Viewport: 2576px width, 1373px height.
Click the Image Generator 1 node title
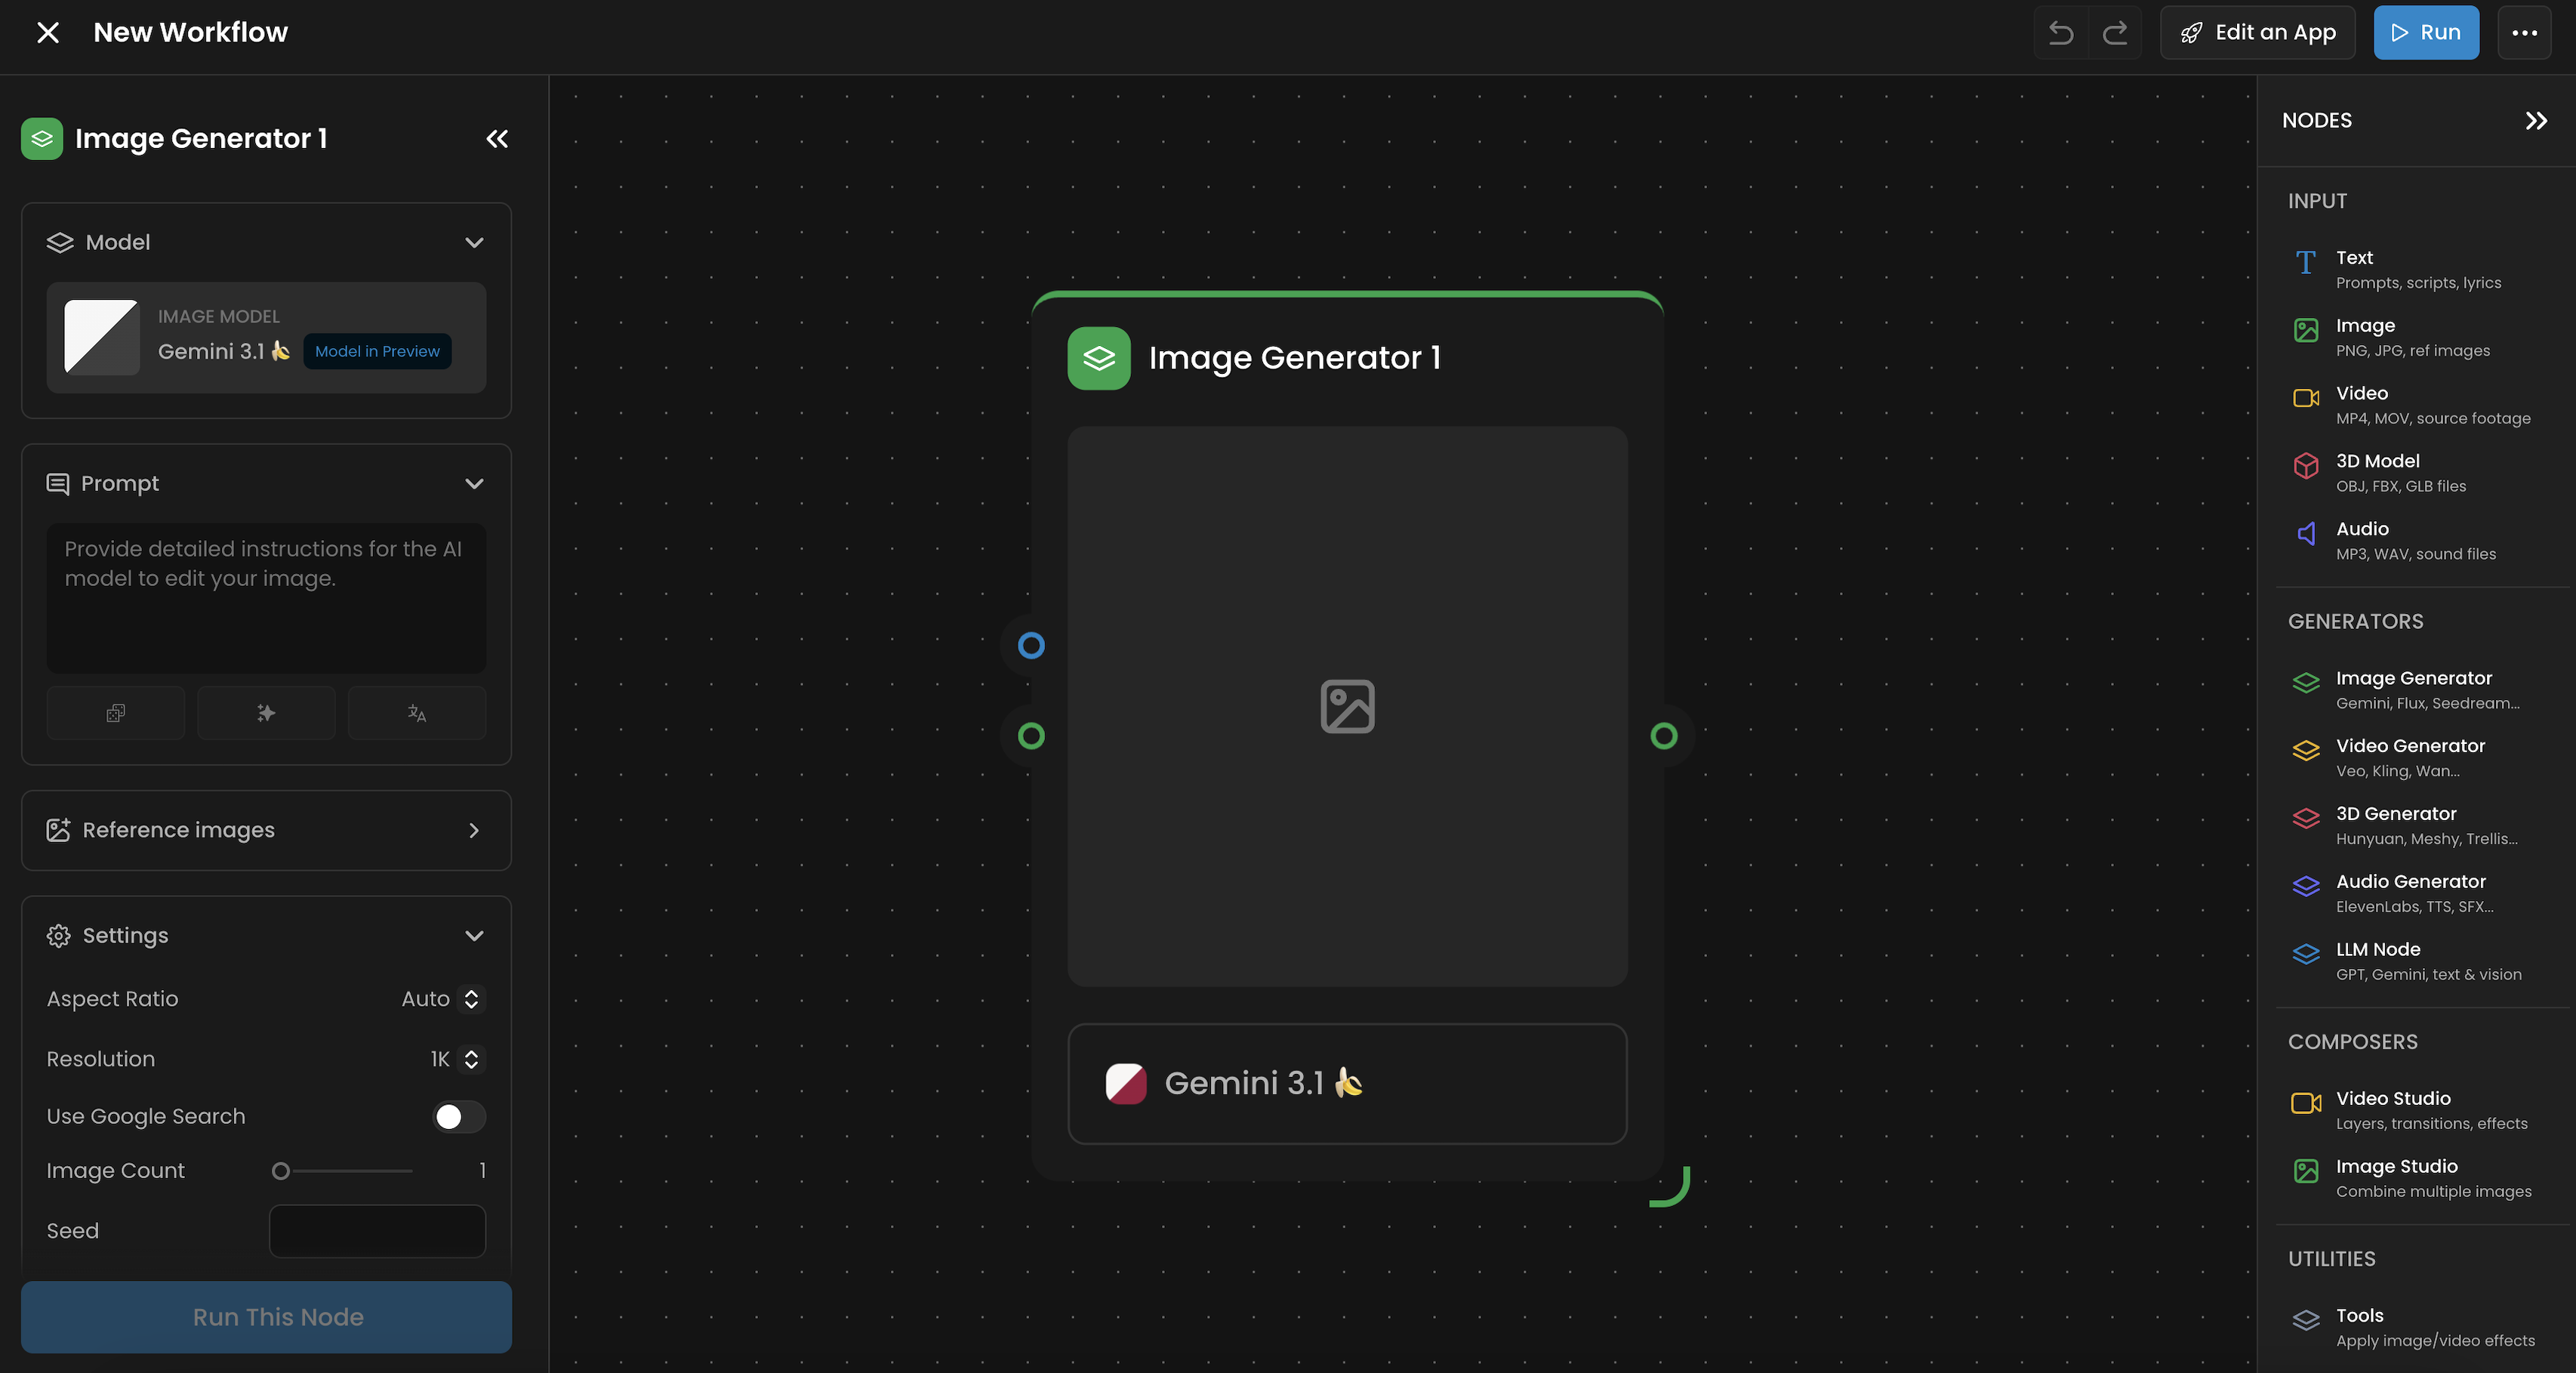pos(1295,358)
